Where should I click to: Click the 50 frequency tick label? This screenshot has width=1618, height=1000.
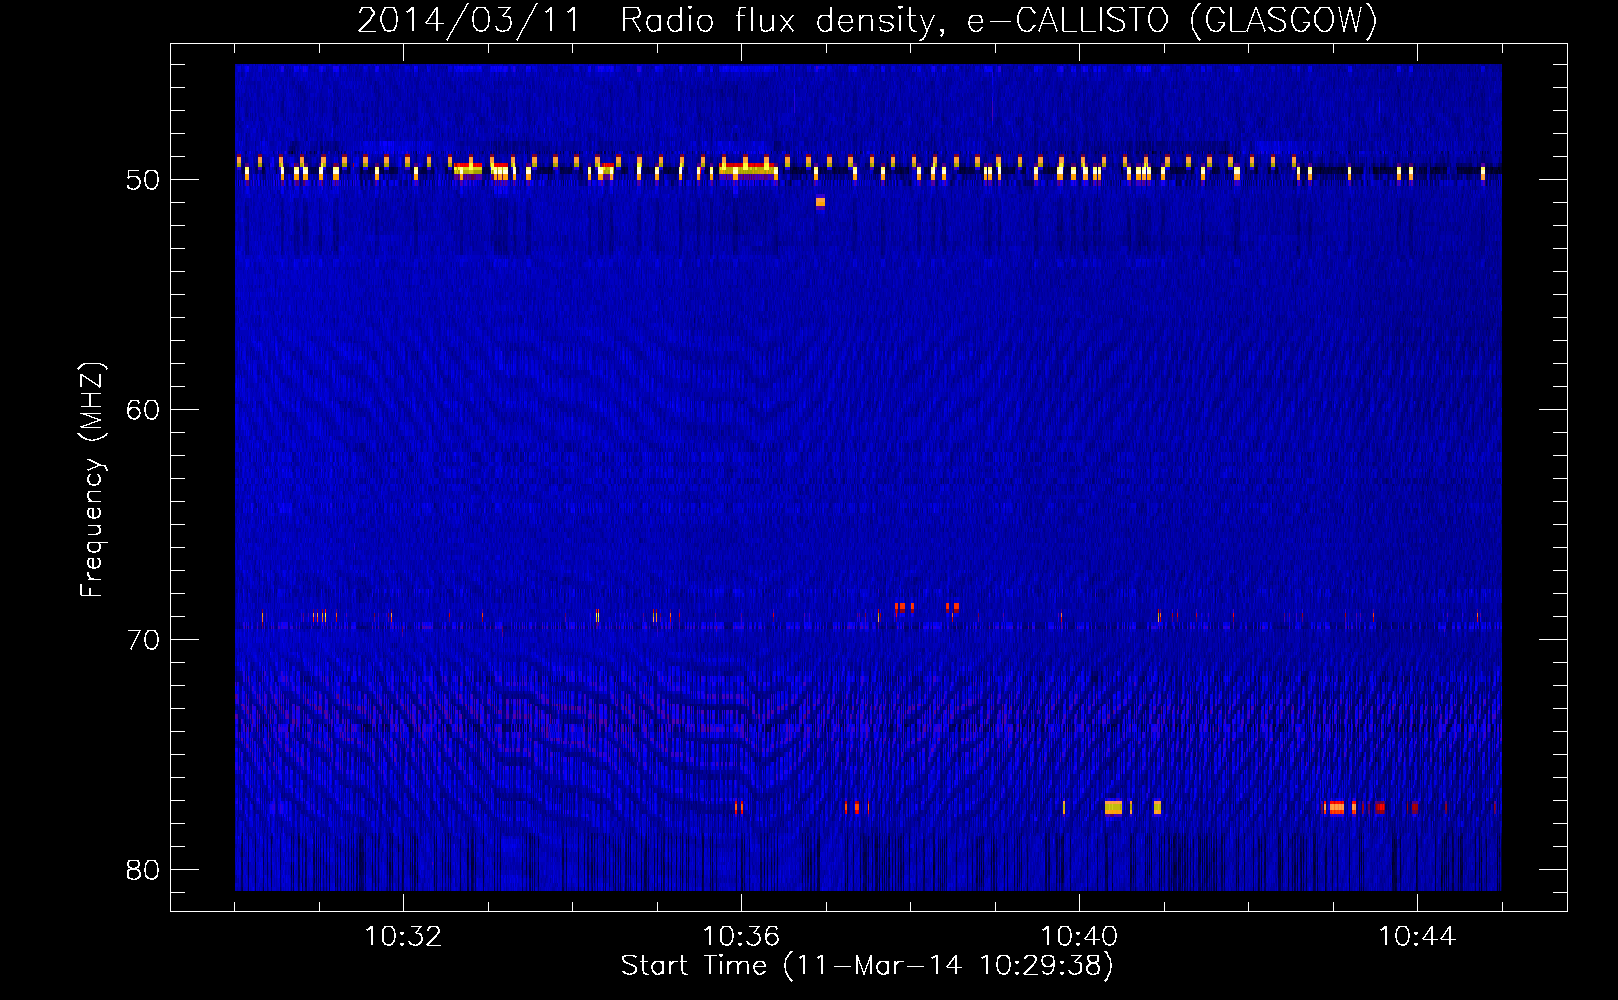143,180
